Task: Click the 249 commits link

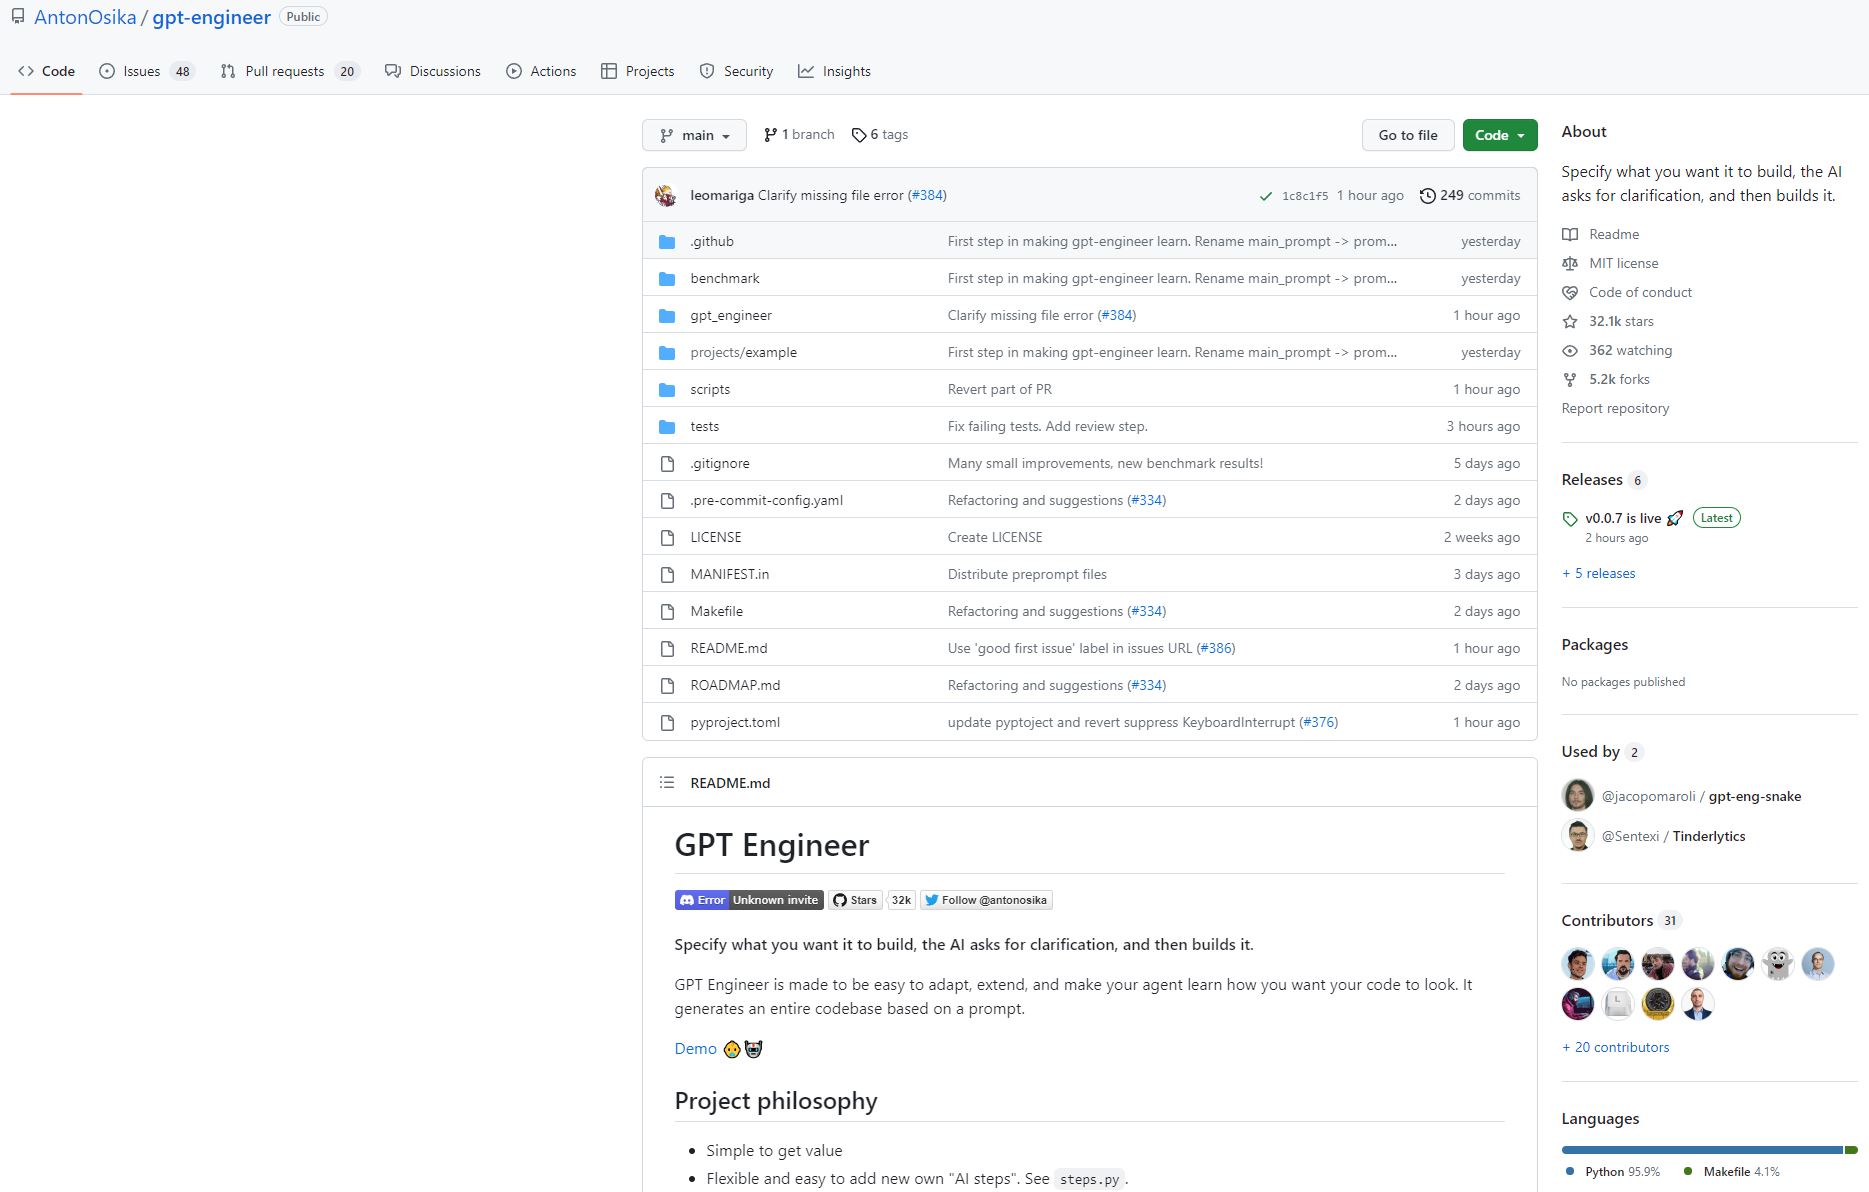Action: (x=1470, y=195)
